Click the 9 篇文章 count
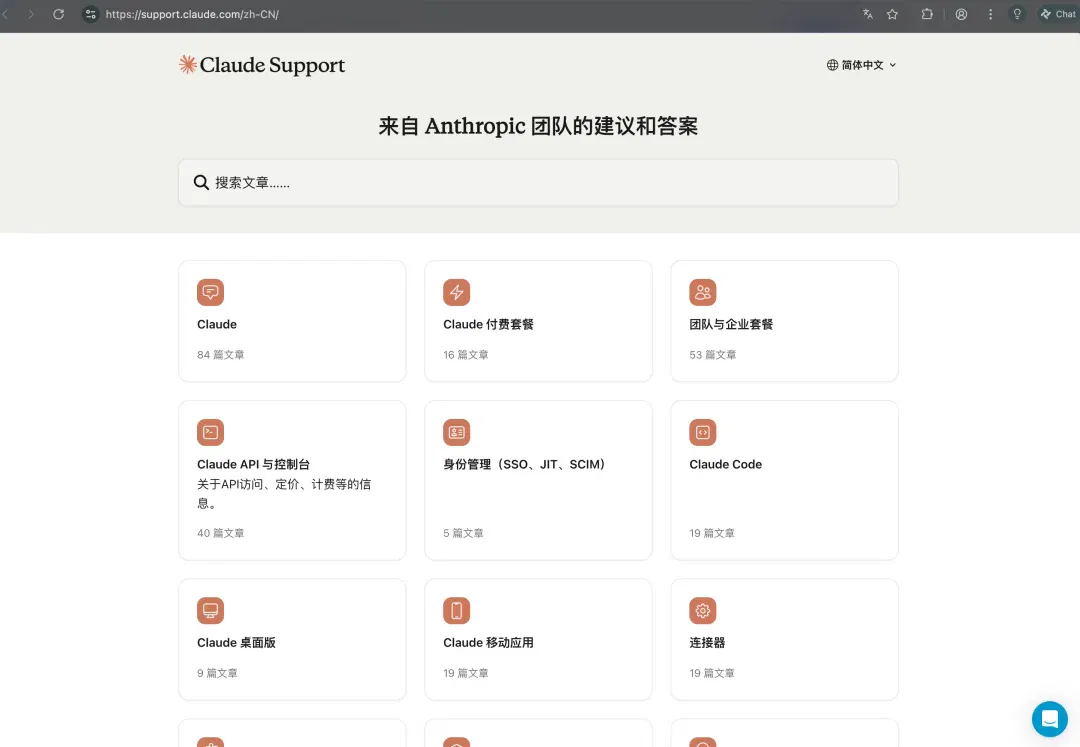The width and height of the screenshot is (1080, 747). click(217, 673)
